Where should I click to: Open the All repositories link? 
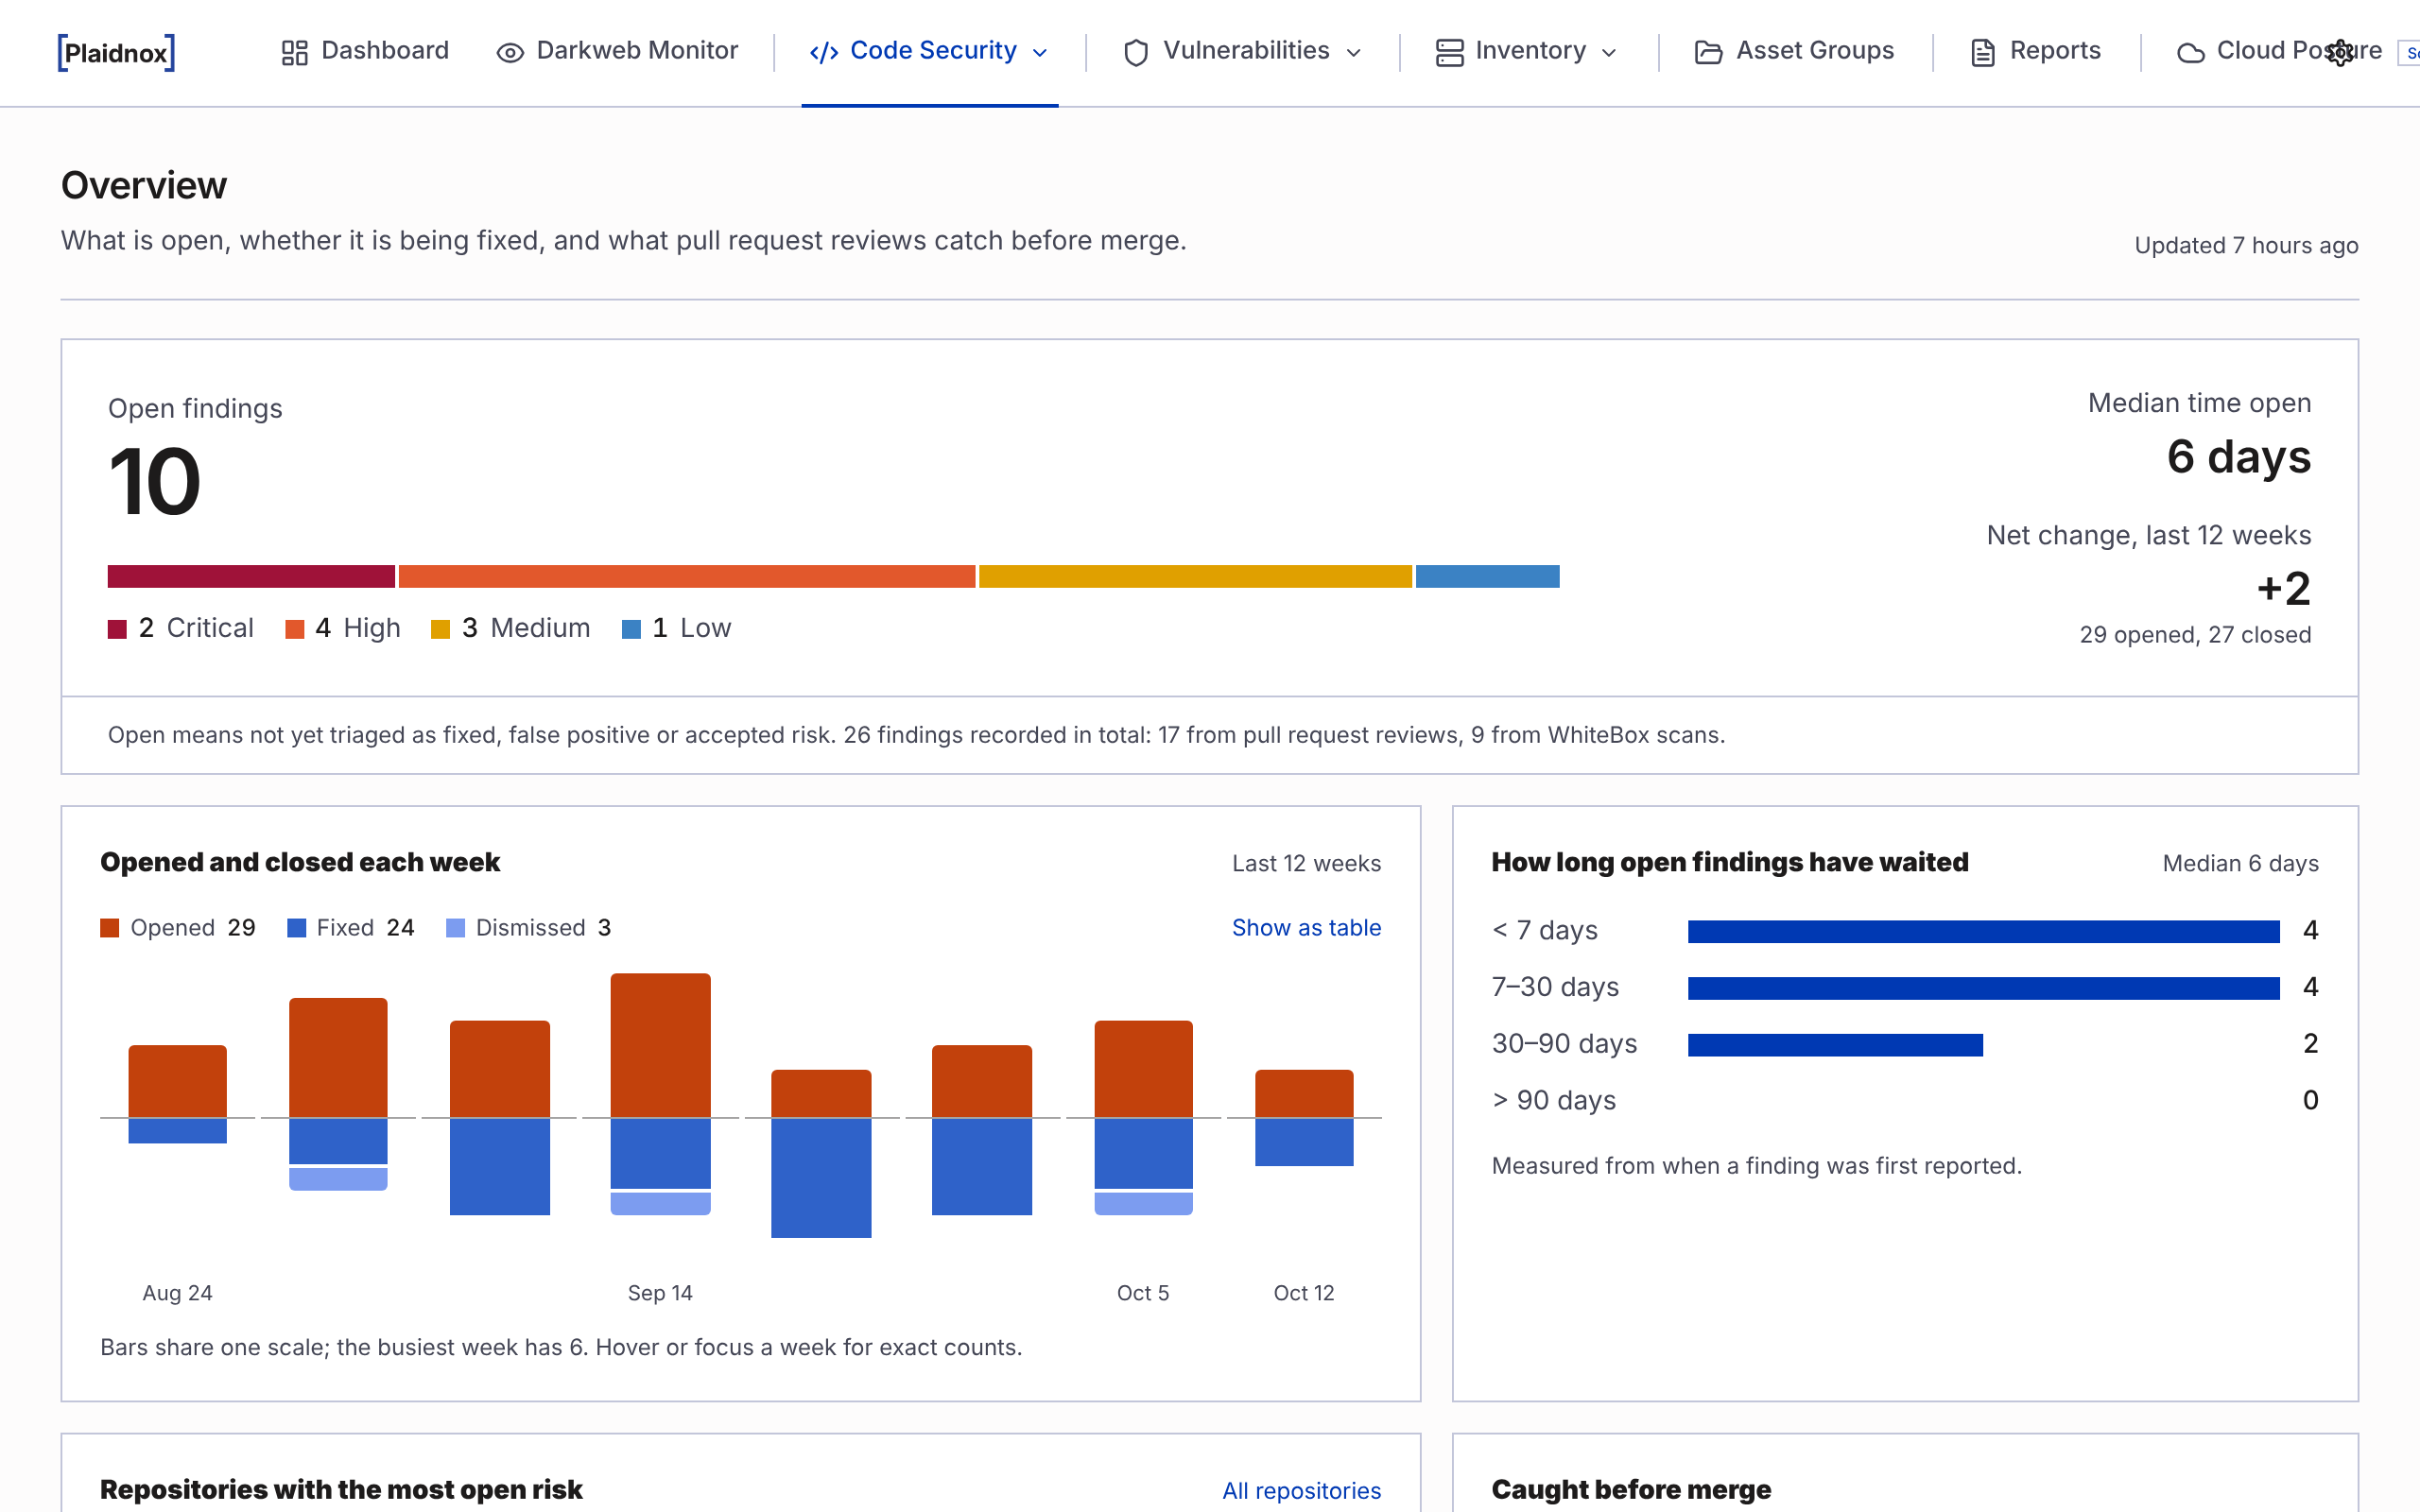click(1301, 1490)
